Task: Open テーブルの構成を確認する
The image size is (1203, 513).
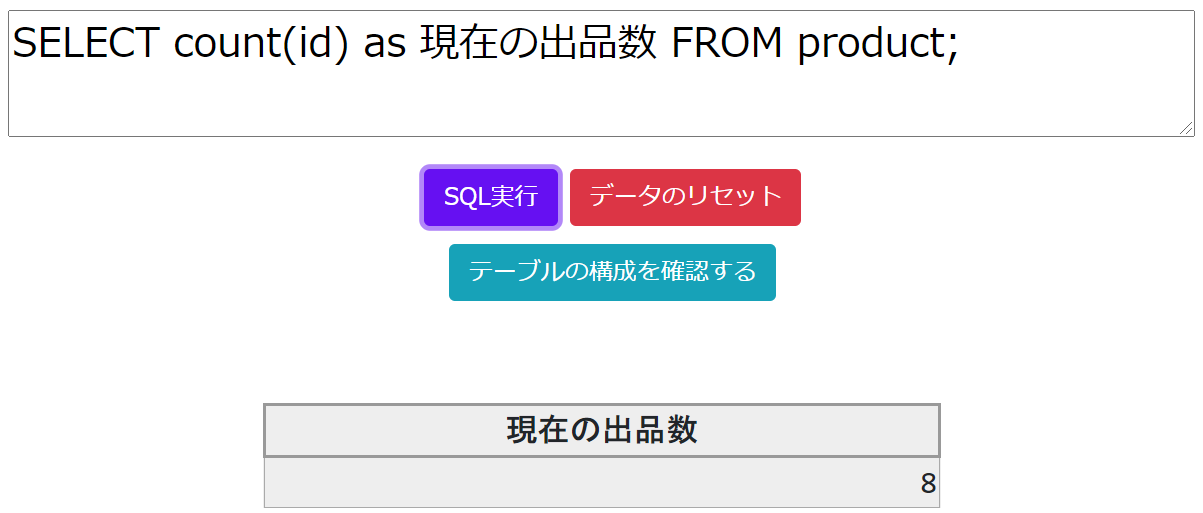Action: [612, 272]
